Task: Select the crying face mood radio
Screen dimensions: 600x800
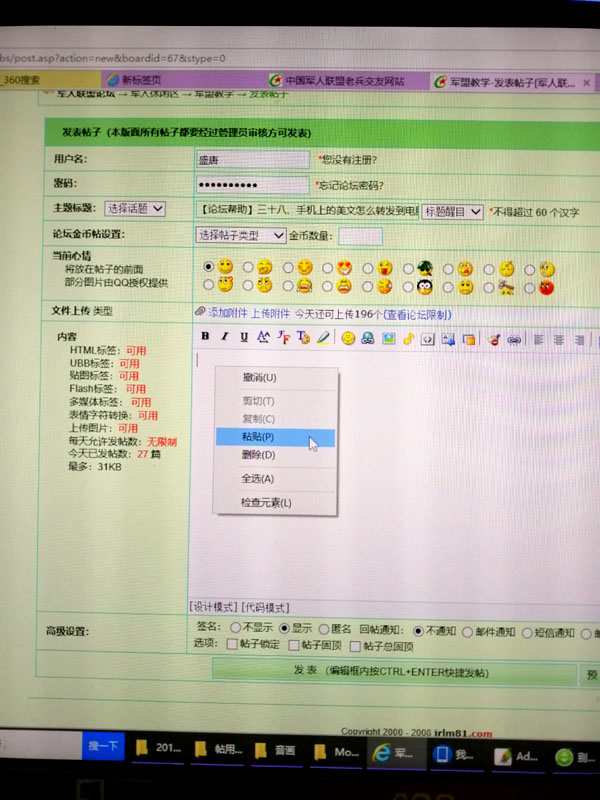Action: coord(288,286)
